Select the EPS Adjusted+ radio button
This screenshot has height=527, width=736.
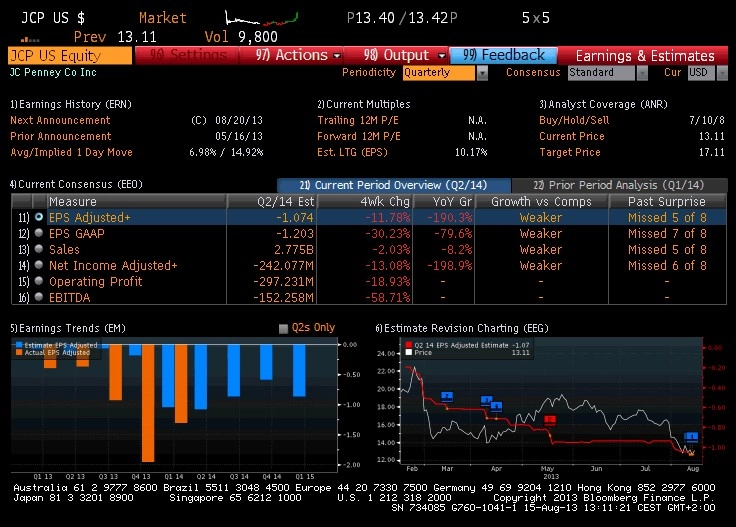point(39,217)
